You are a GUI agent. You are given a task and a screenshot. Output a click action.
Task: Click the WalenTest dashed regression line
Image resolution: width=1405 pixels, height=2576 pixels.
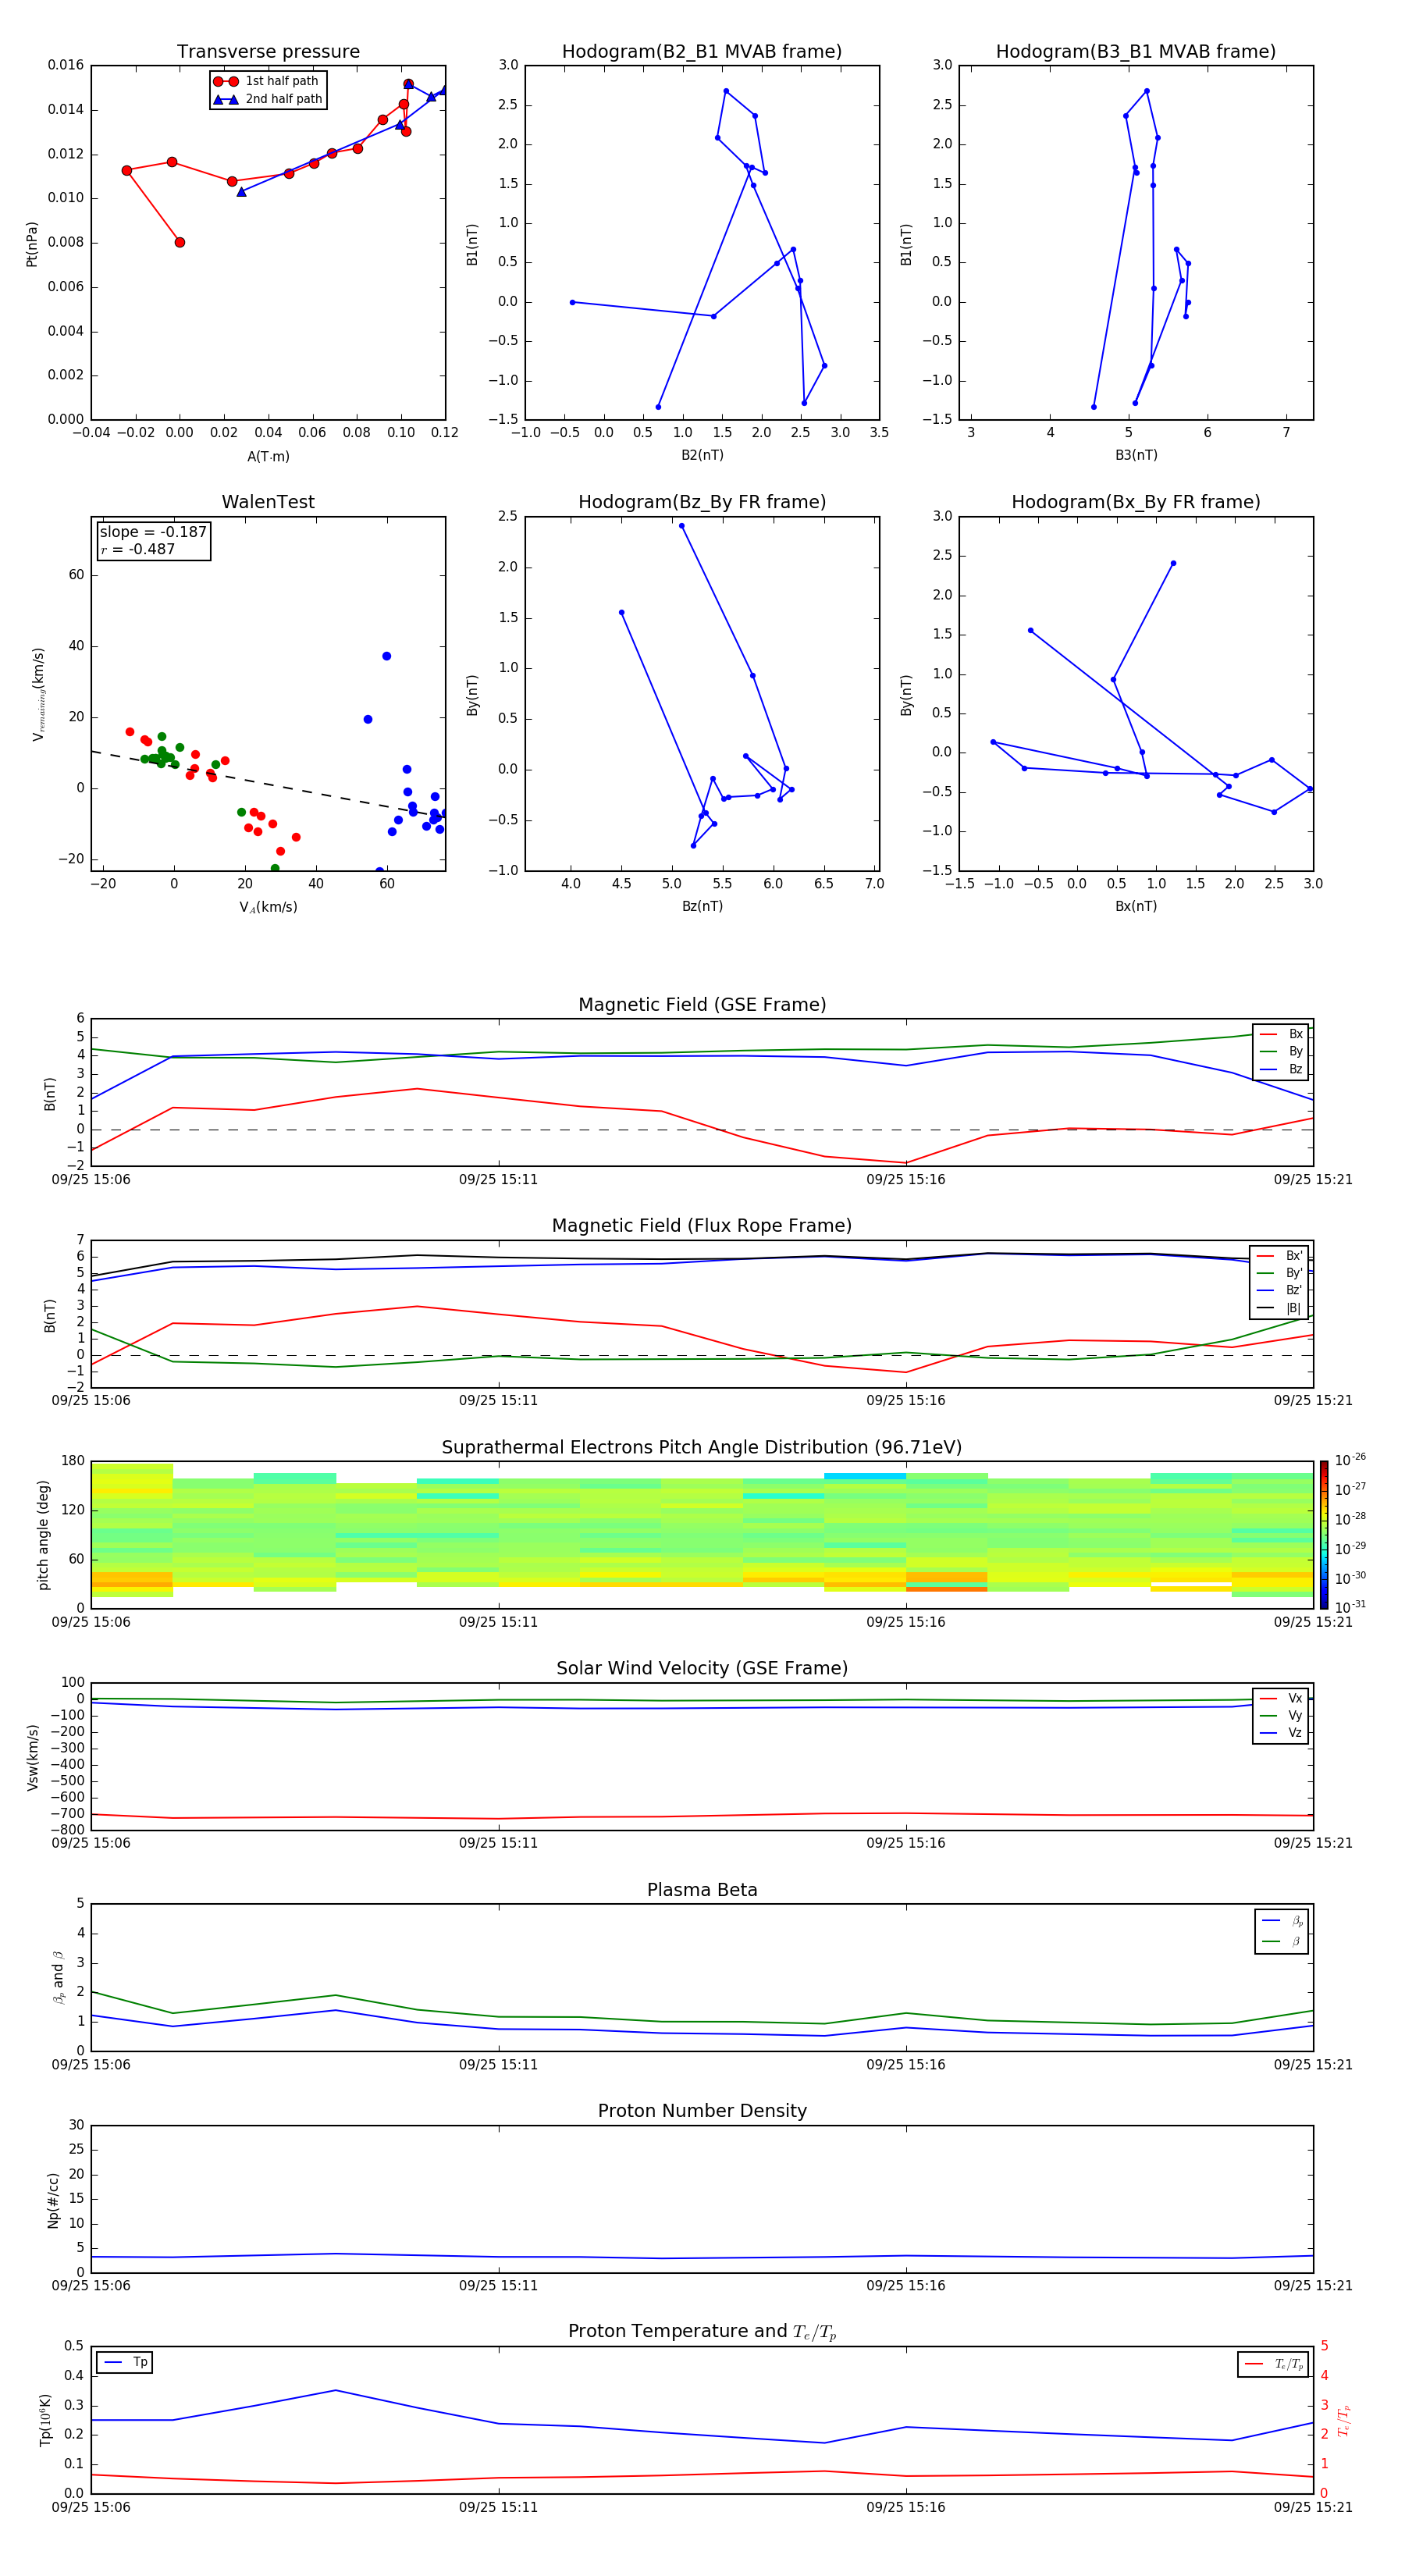coord(268,783)
